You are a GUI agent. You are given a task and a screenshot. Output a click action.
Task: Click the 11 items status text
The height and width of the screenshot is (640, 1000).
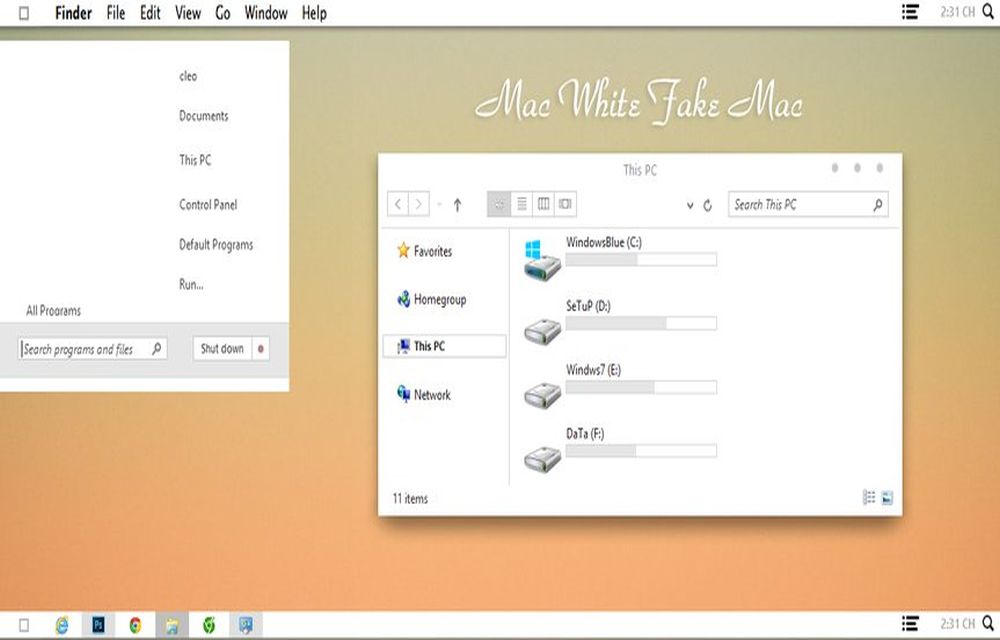[x=410, y=498]
